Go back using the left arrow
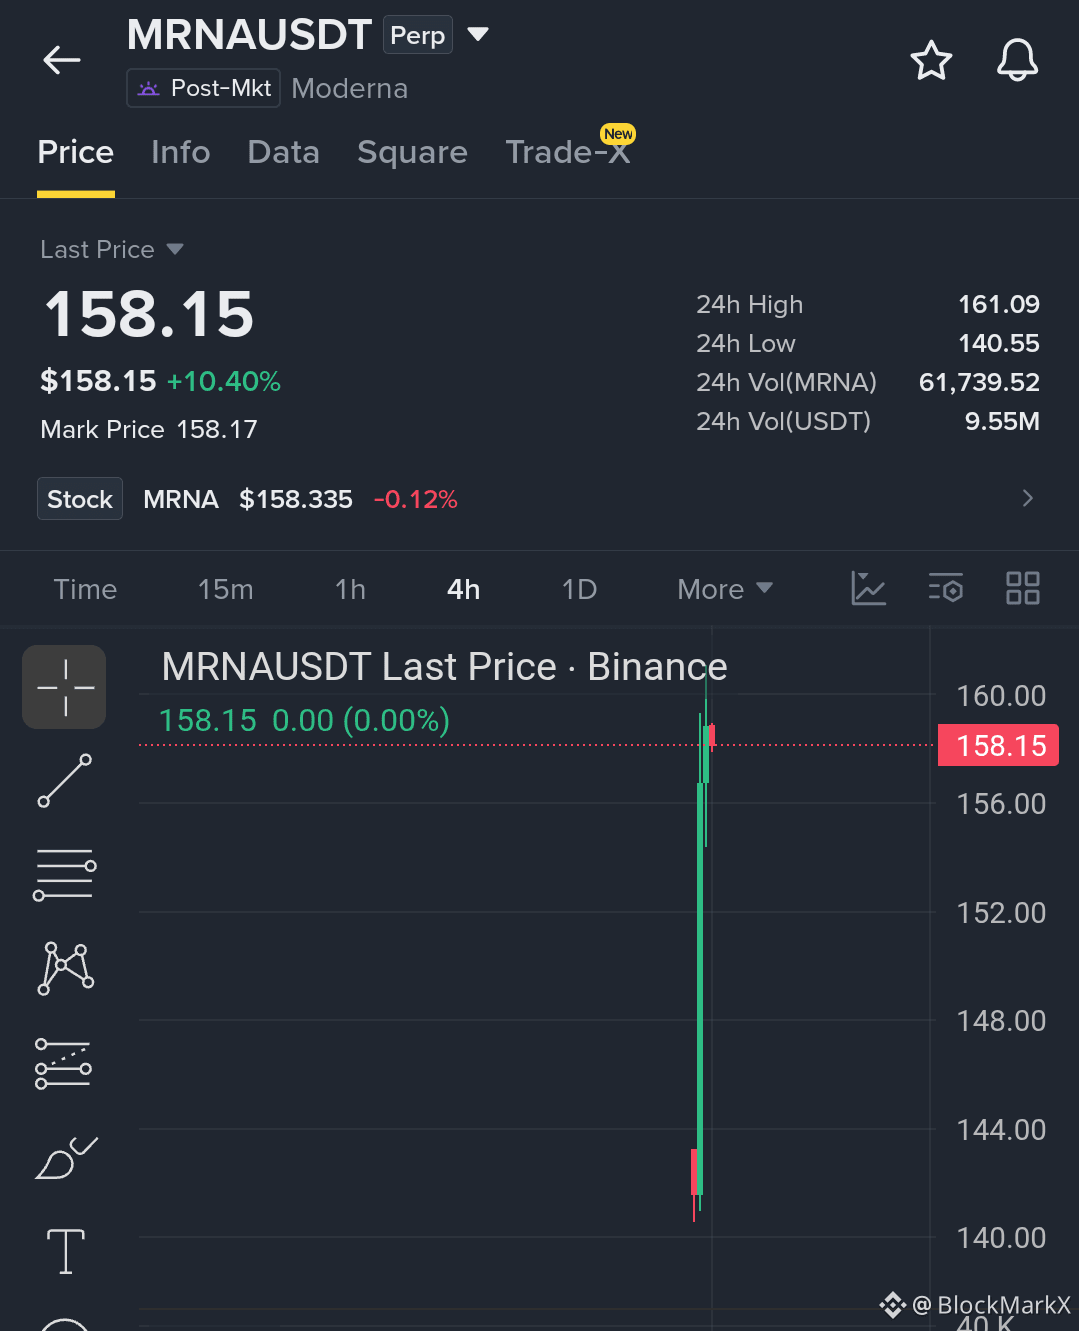Viewport: 1079px width, 1331px height. (61, 60)
